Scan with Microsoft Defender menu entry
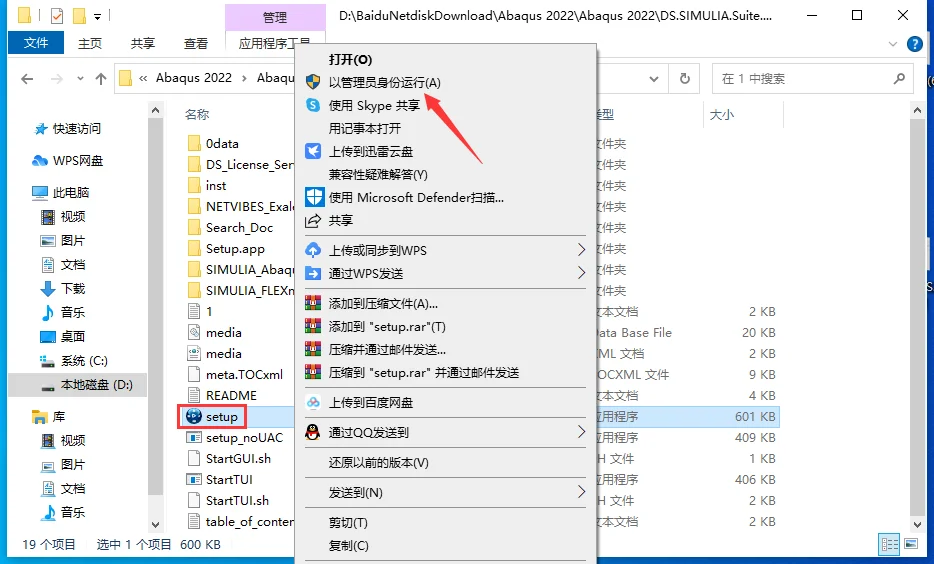This screenshot has width=934, height=564. click(x=416, y=198)
